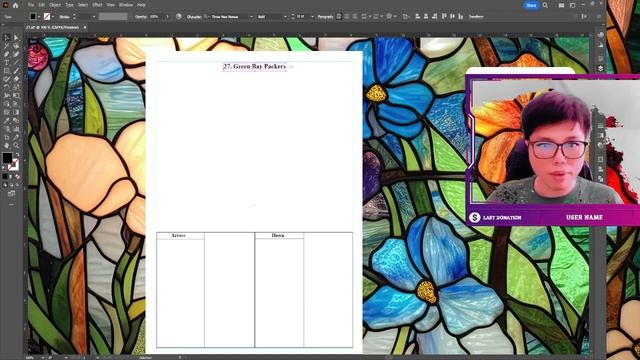The height and width of the screenshot is (360, 640).
Task: Select the Direct Selection tool
Action: [16, 38]
